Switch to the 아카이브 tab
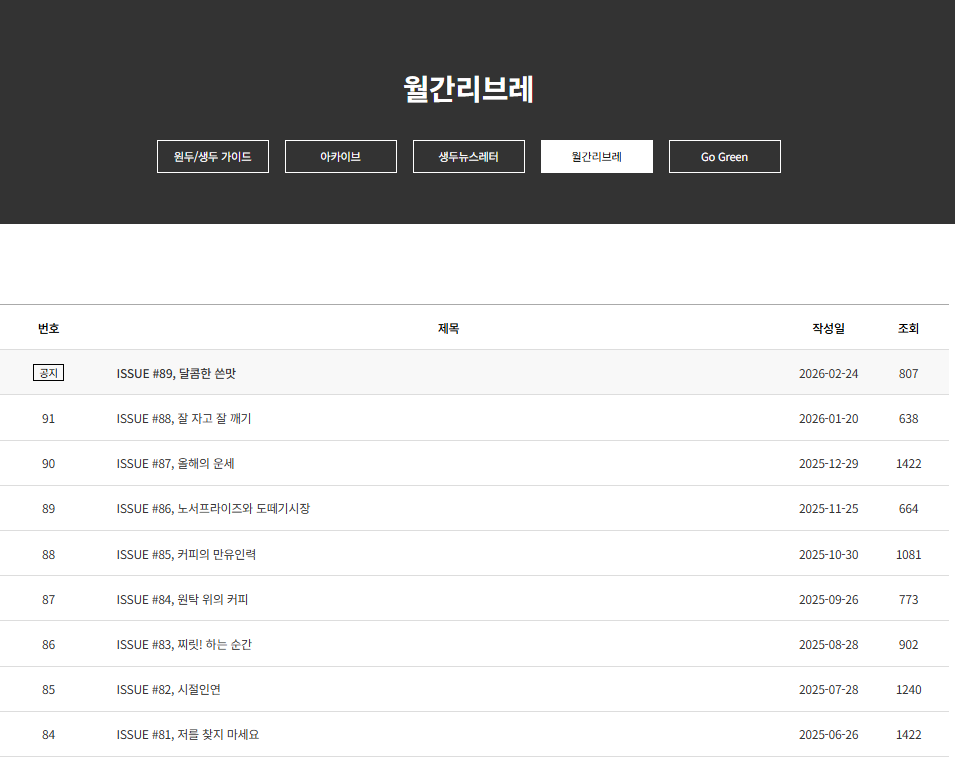Image resolution: width=955 pixels, height=761 pixels. click(x=340, y=157)
